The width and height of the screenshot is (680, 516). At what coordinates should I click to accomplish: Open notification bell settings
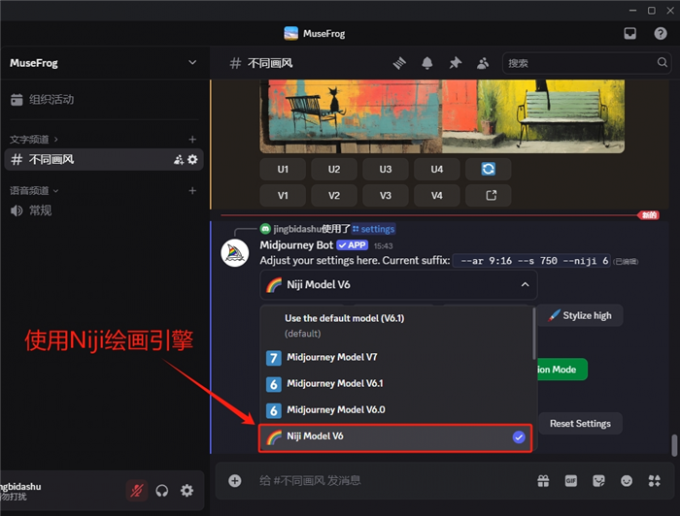click(x=427, y=63)
